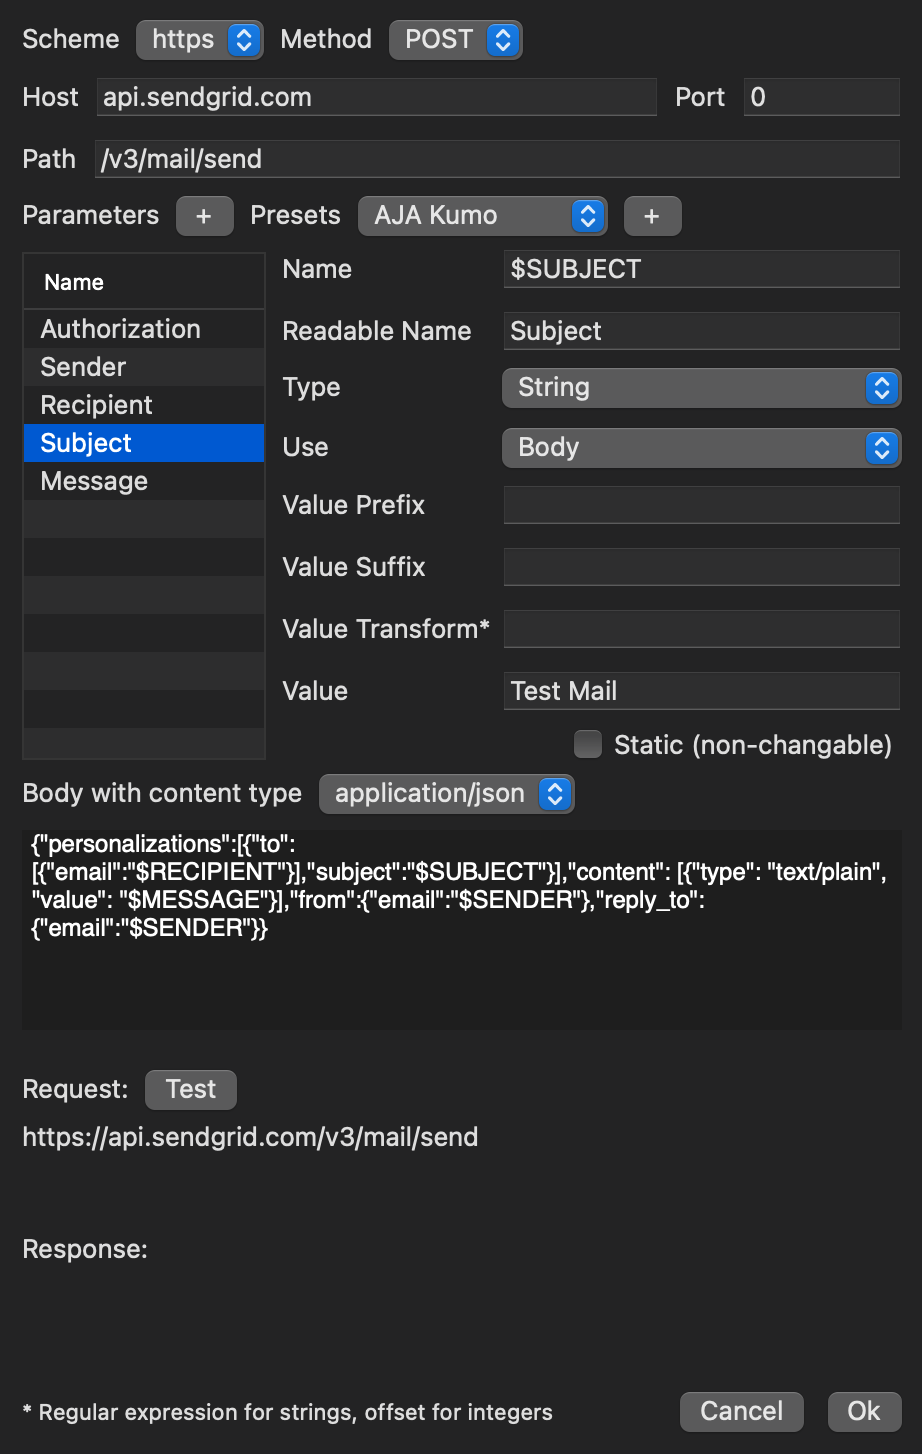Open the Method POST dropdown
The height and width of the screenshot is (1454, 922).
pyautogui.click(x=455, y=40)
